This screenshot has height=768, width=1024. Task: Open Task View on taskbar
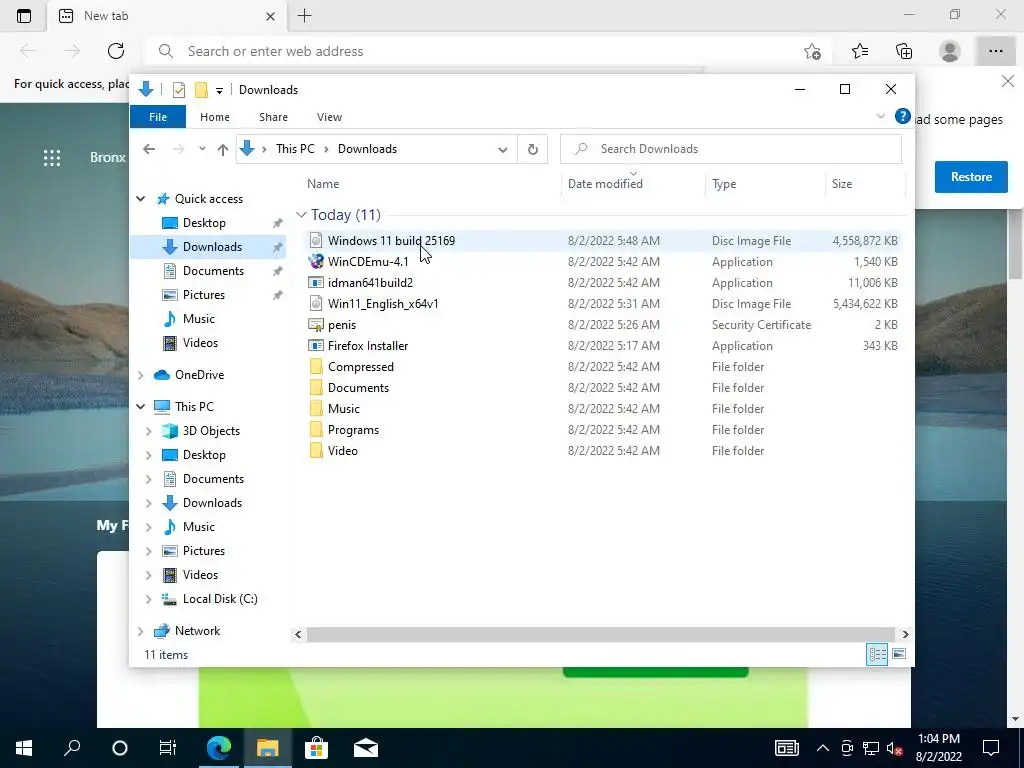pos(168,748)
